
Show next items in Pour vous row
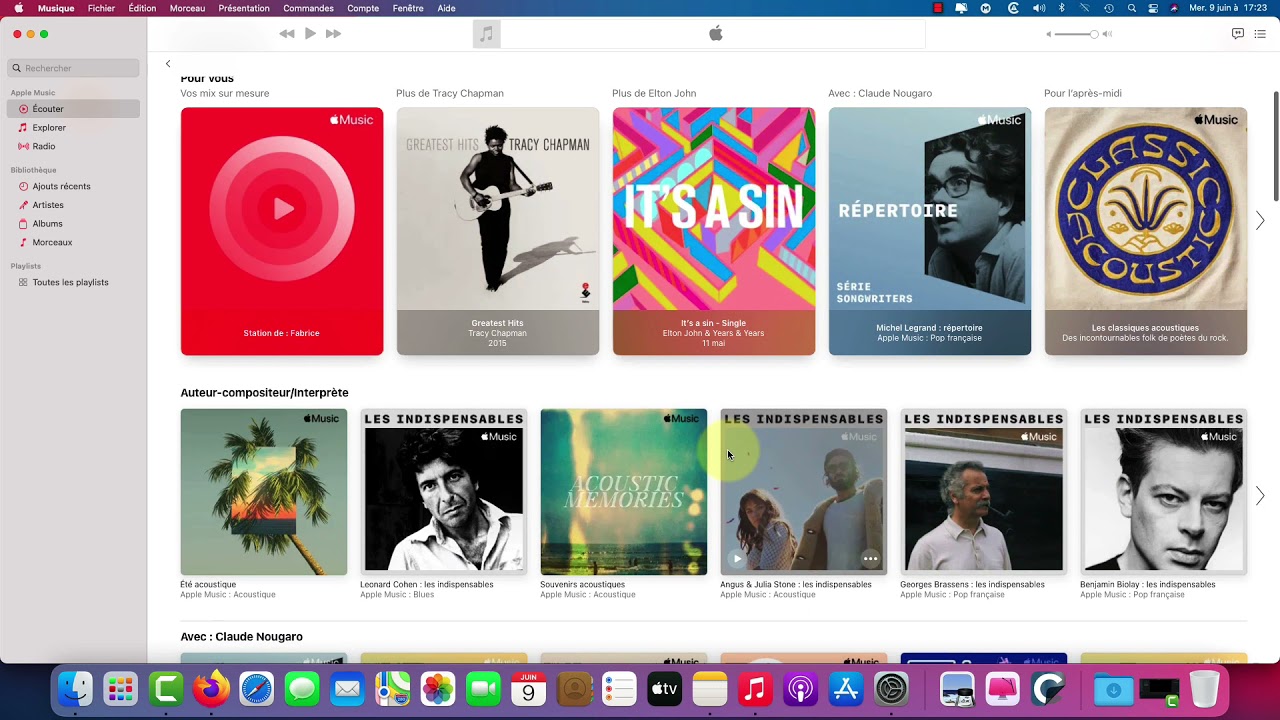[1260, 221]
